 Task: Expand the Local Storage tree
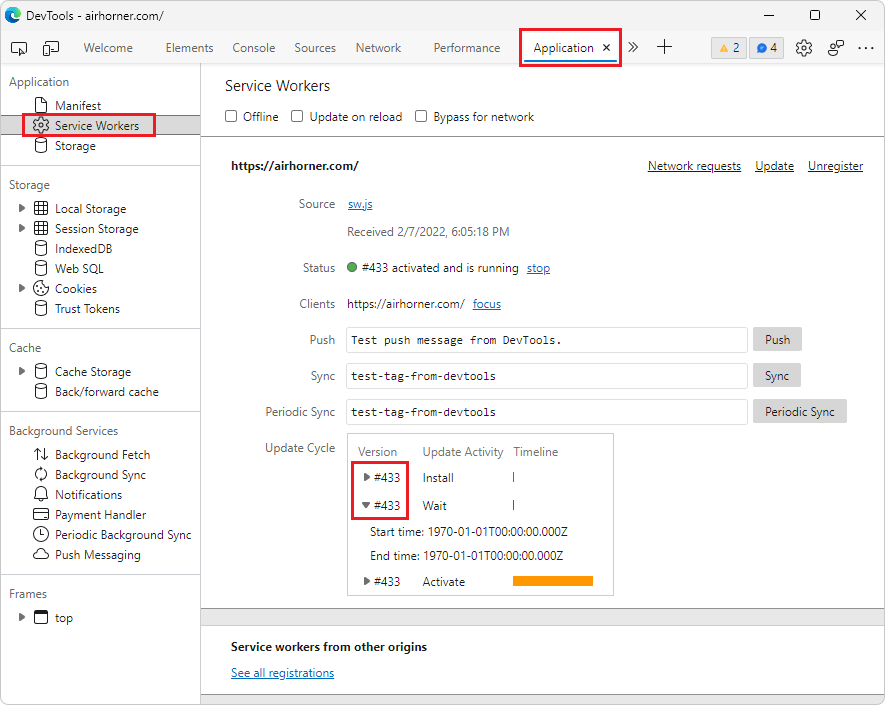tap(21, 208)
